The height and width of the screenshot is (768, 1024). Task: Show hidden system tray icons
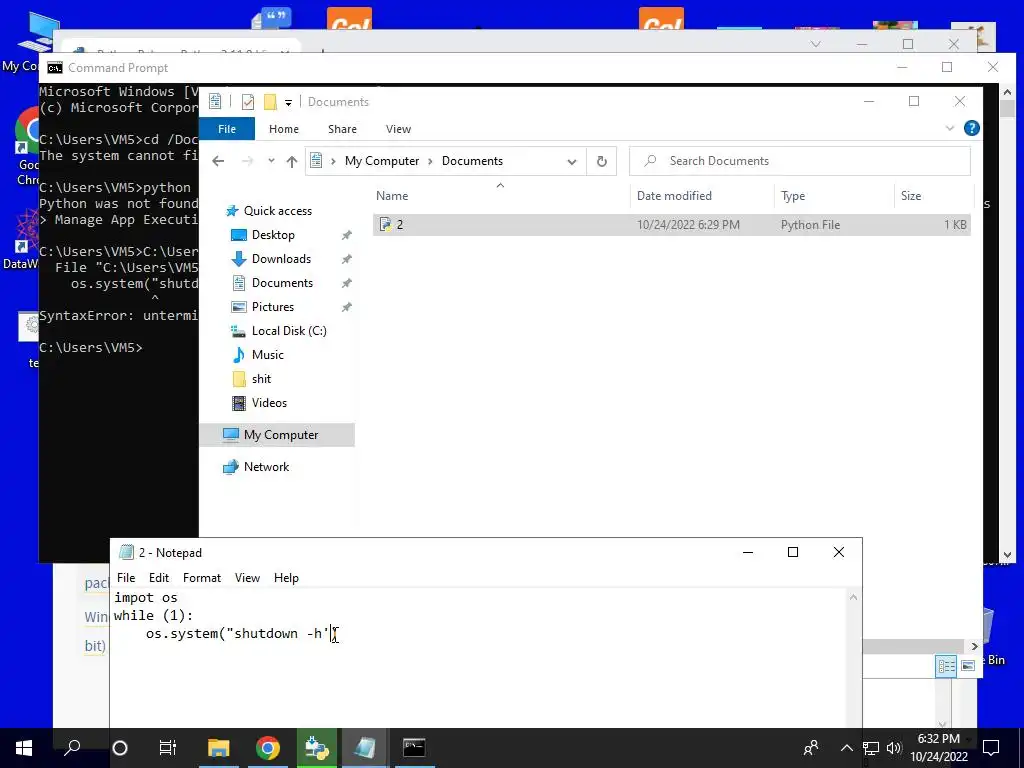[x=846, y=748]
